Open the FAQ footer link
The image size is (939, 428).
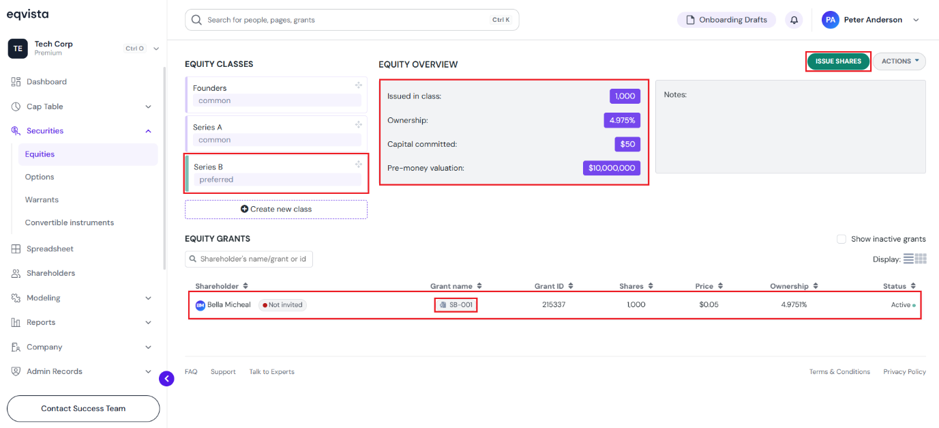coord(191,372)
